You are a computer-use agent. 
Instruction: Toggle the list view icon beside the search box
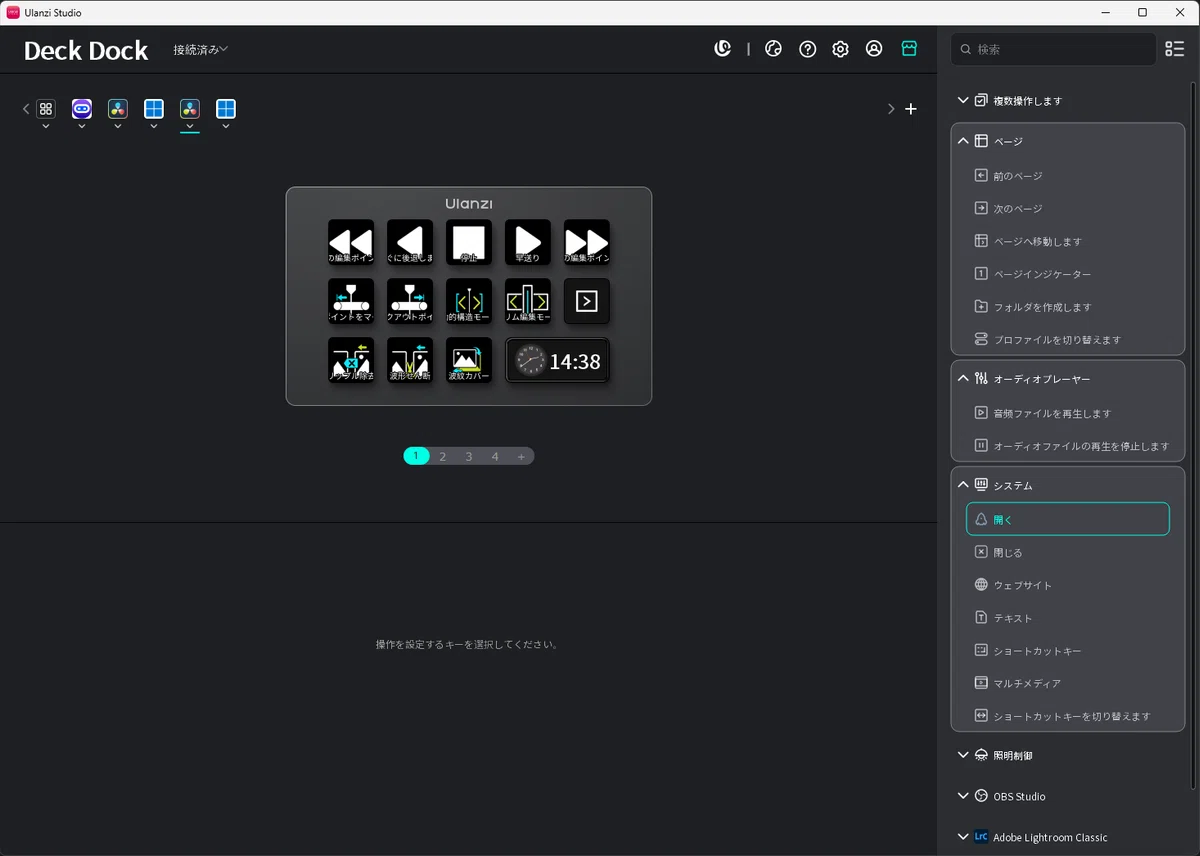(1175, 49)
